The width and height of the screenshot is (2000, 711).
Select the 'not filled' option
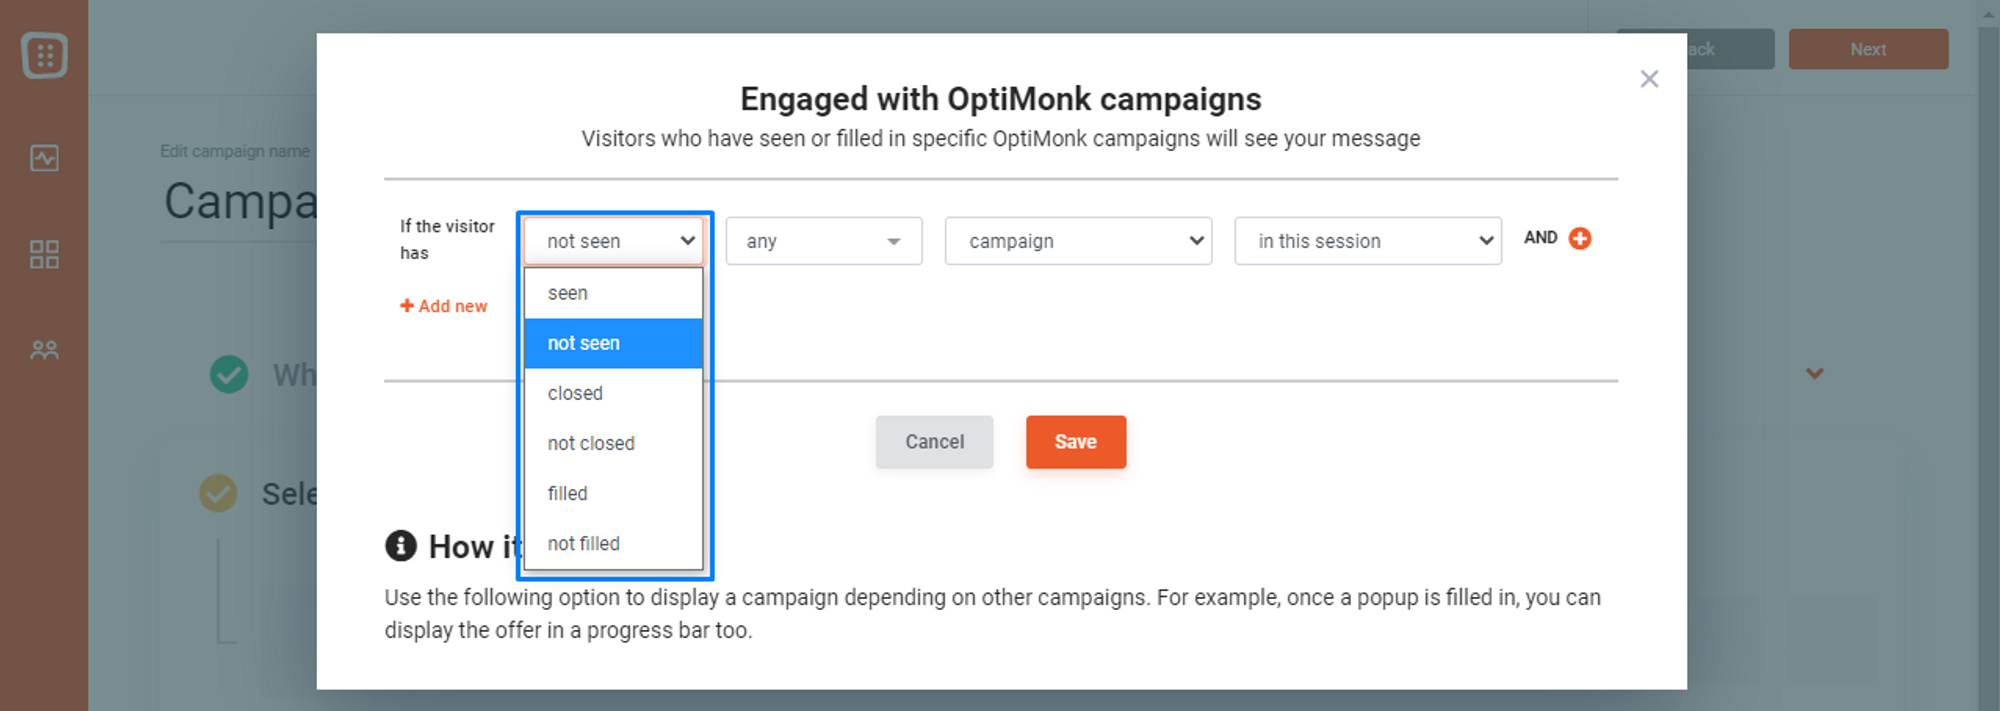613,543
